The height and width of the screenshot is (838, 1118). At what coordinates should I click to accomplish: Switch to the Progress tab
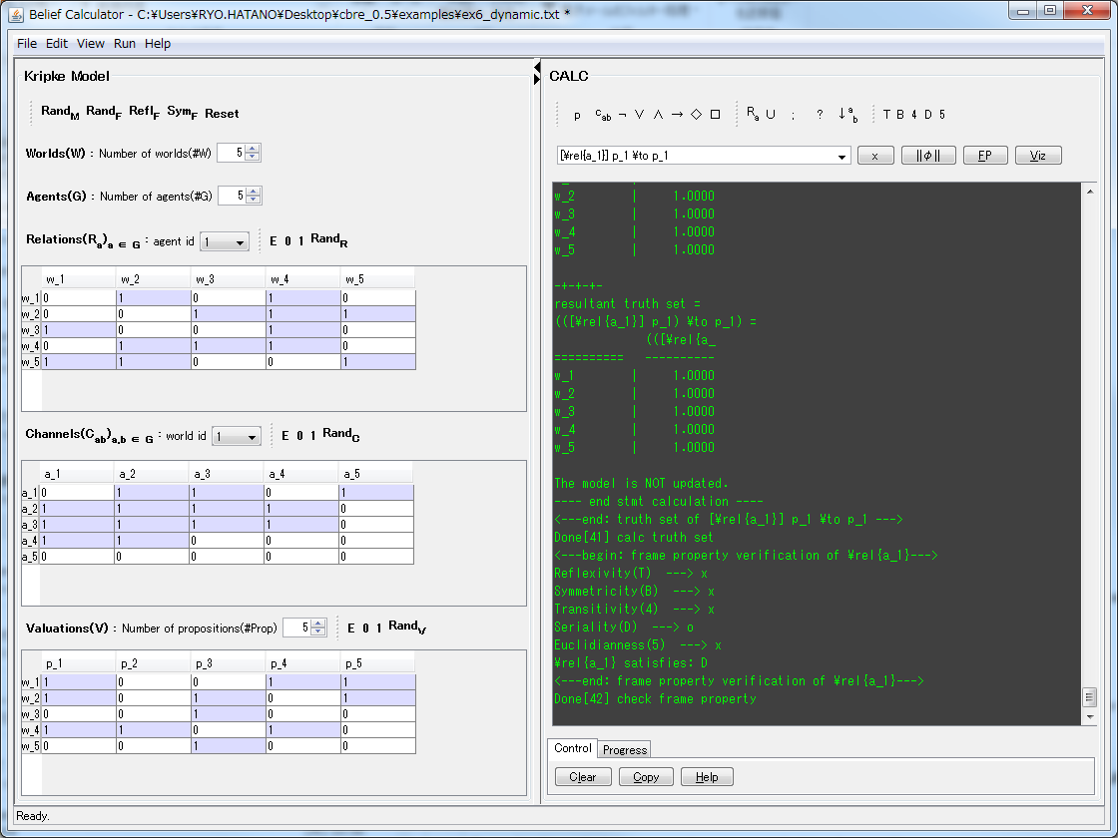pyautogui.click(x=625, y=750)
